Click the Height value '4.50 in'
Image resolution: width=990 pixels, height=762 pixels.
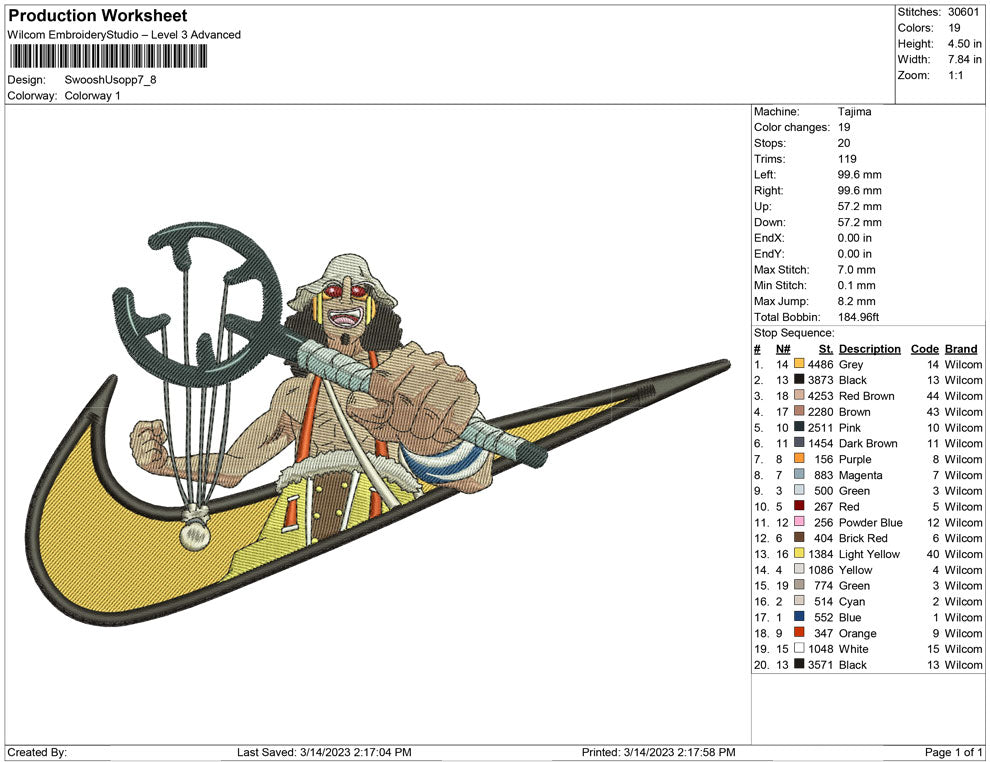964,44
